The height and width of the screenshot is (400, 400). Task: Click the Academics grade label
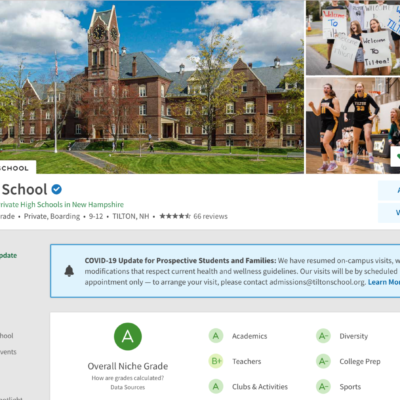coord(250,336)
